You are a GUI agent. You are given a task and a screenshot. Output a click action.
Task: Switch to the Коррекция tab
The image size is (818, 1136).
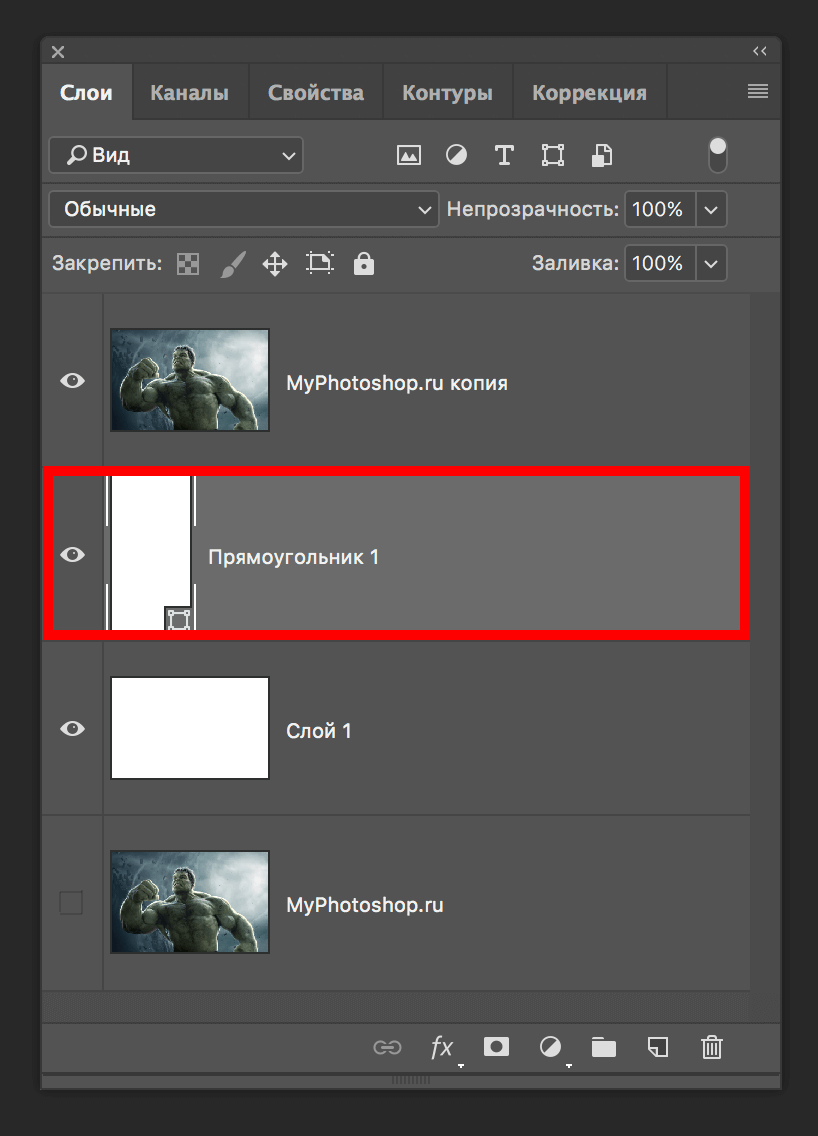(x=589, y=93)
